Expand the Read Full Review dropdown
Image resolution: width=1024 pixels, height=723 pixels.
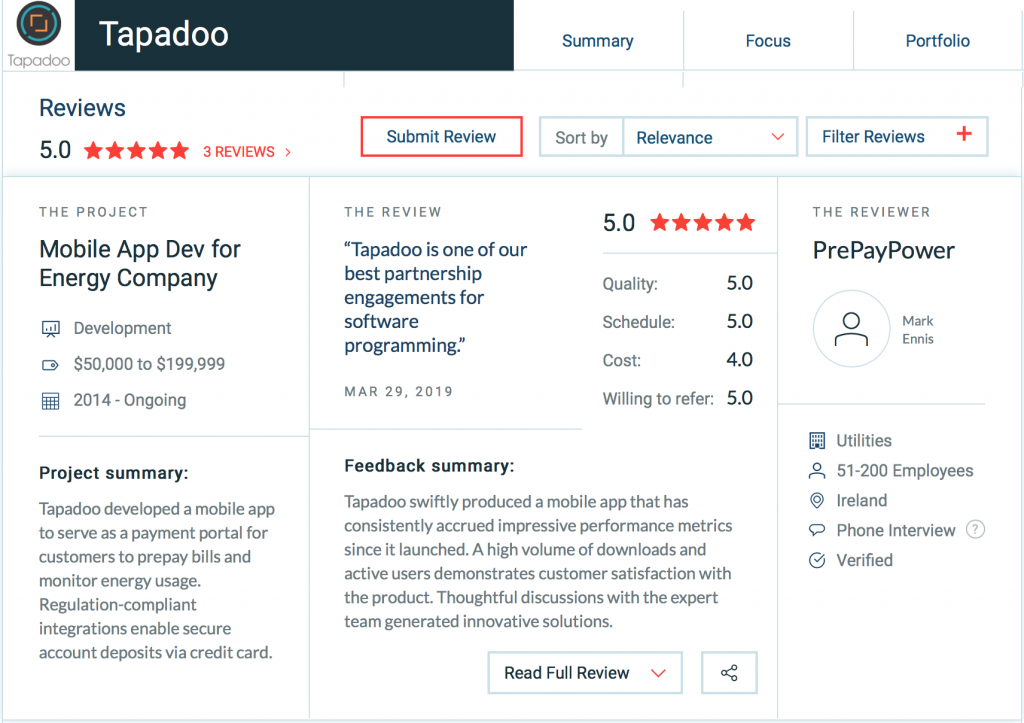(x=584, y=672)
